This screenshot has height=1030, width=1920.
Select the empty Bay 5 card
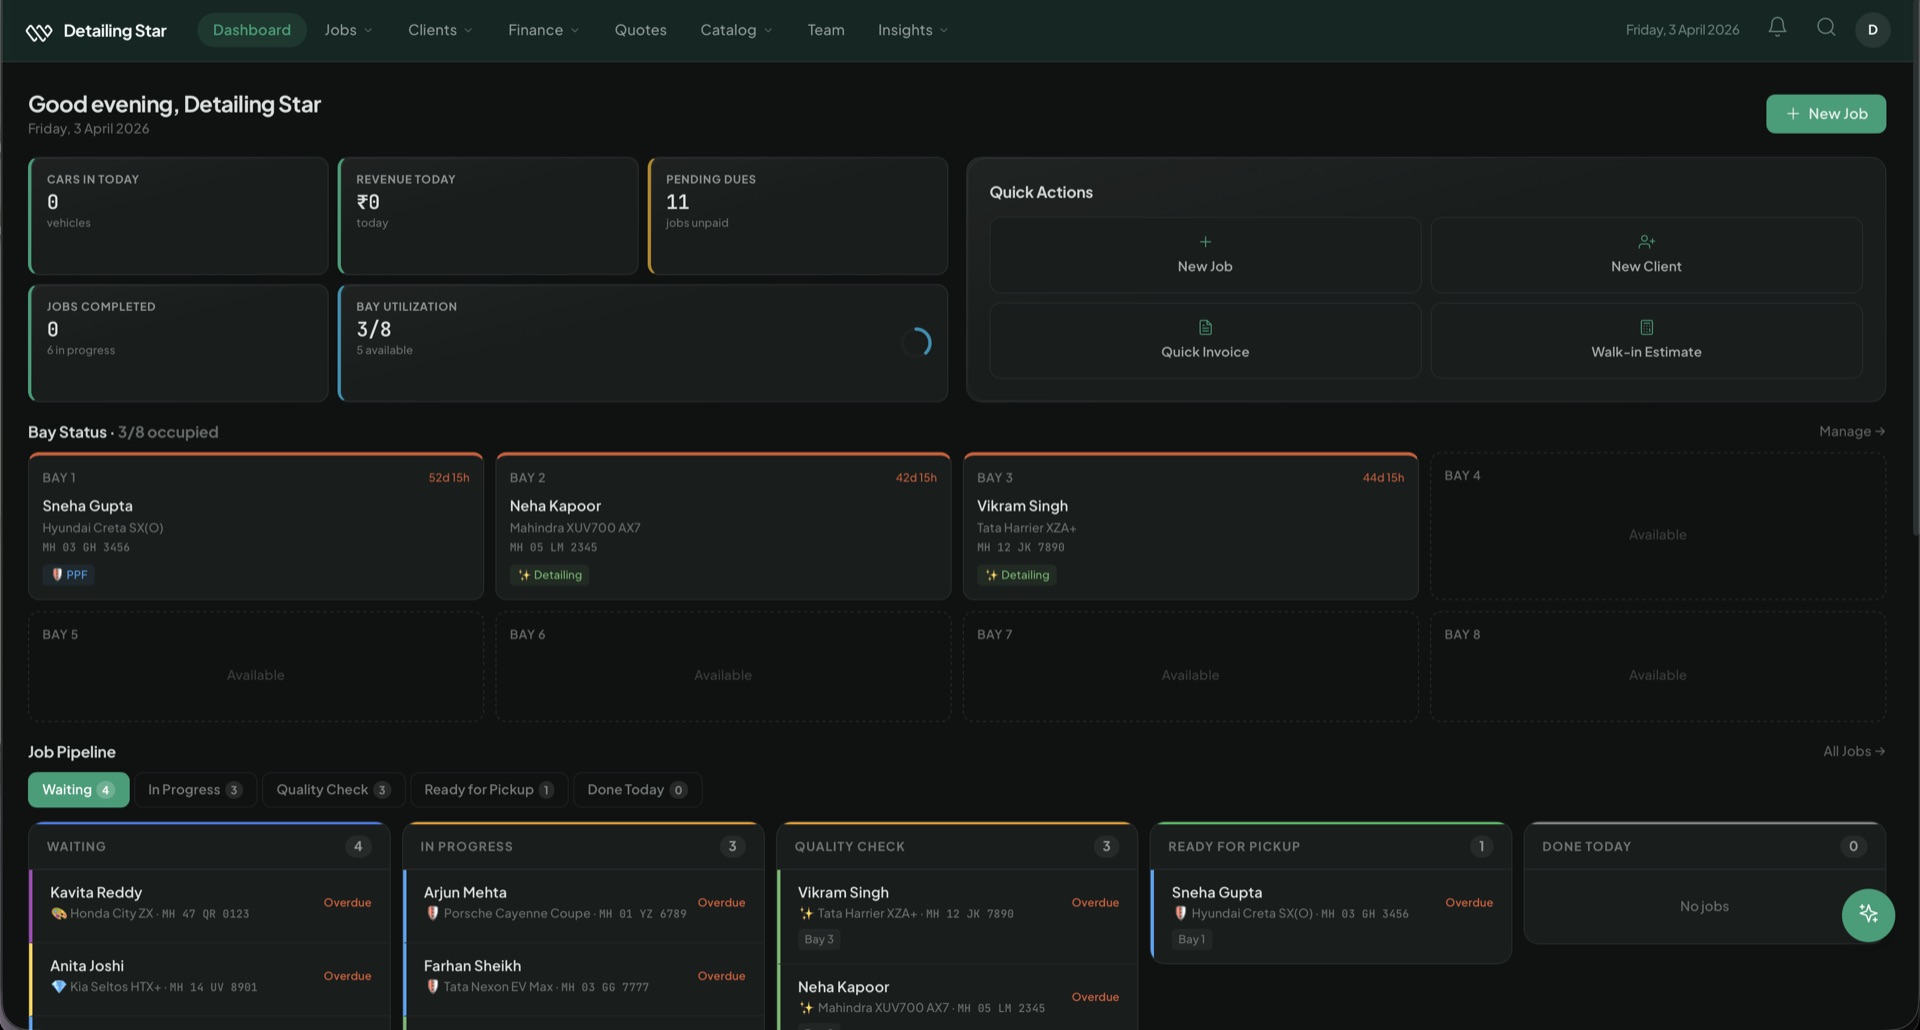(255, 666)
